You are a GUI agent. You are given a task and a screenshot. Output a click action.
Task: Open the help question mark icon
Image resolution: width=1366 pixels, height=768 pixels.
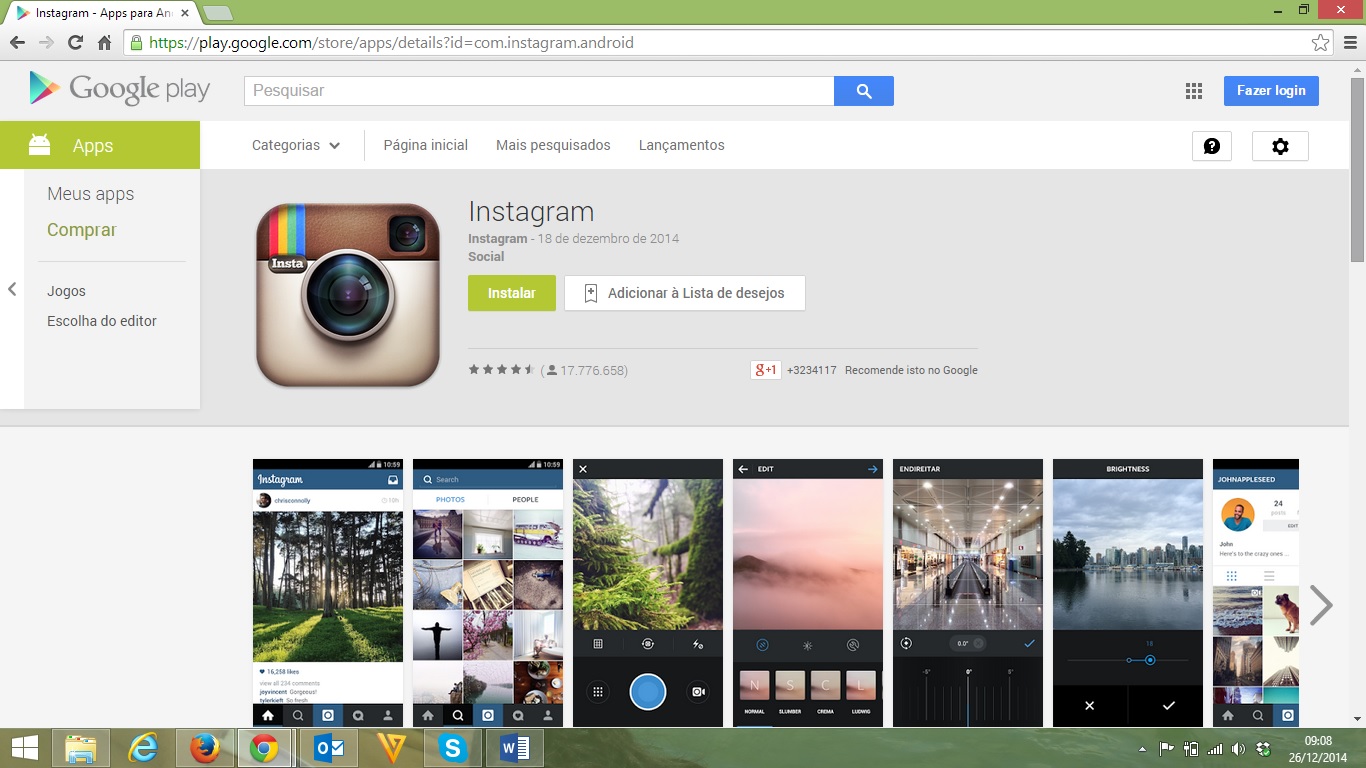tap(1211, 146)
